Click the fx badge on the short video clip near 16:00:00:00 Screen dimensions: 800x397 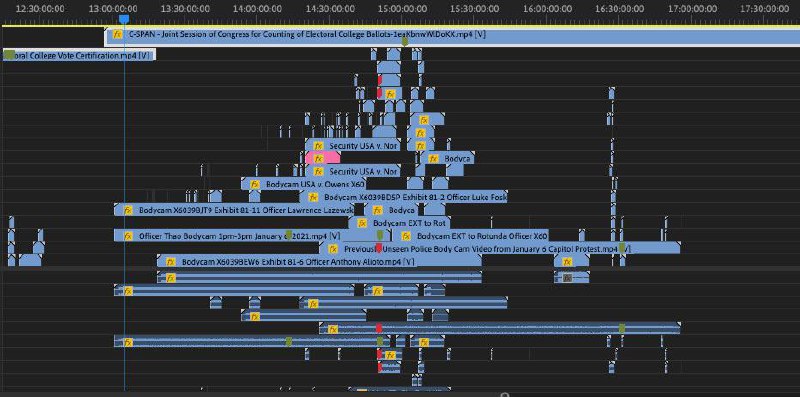567,262
